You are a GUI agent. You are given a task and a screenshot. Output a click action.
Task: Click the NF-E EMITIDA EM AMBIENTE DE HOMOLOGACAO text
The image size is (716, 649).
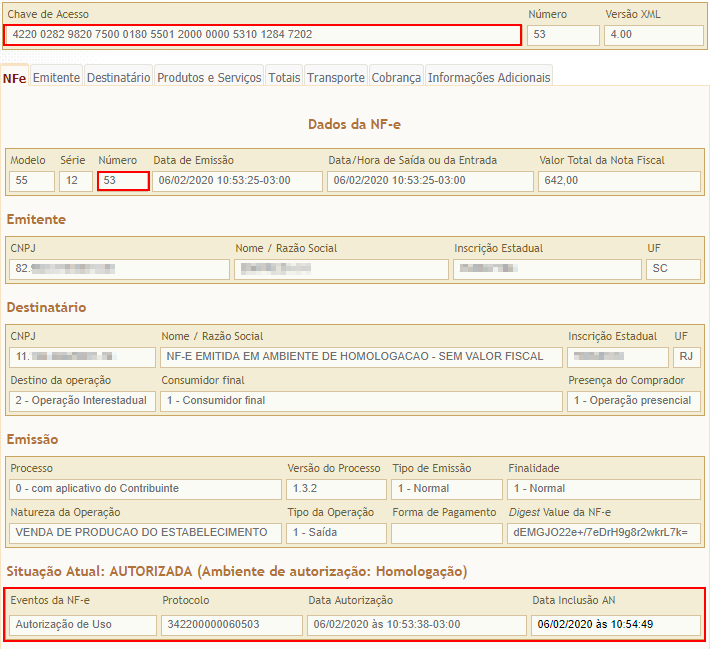click(355, 356)
